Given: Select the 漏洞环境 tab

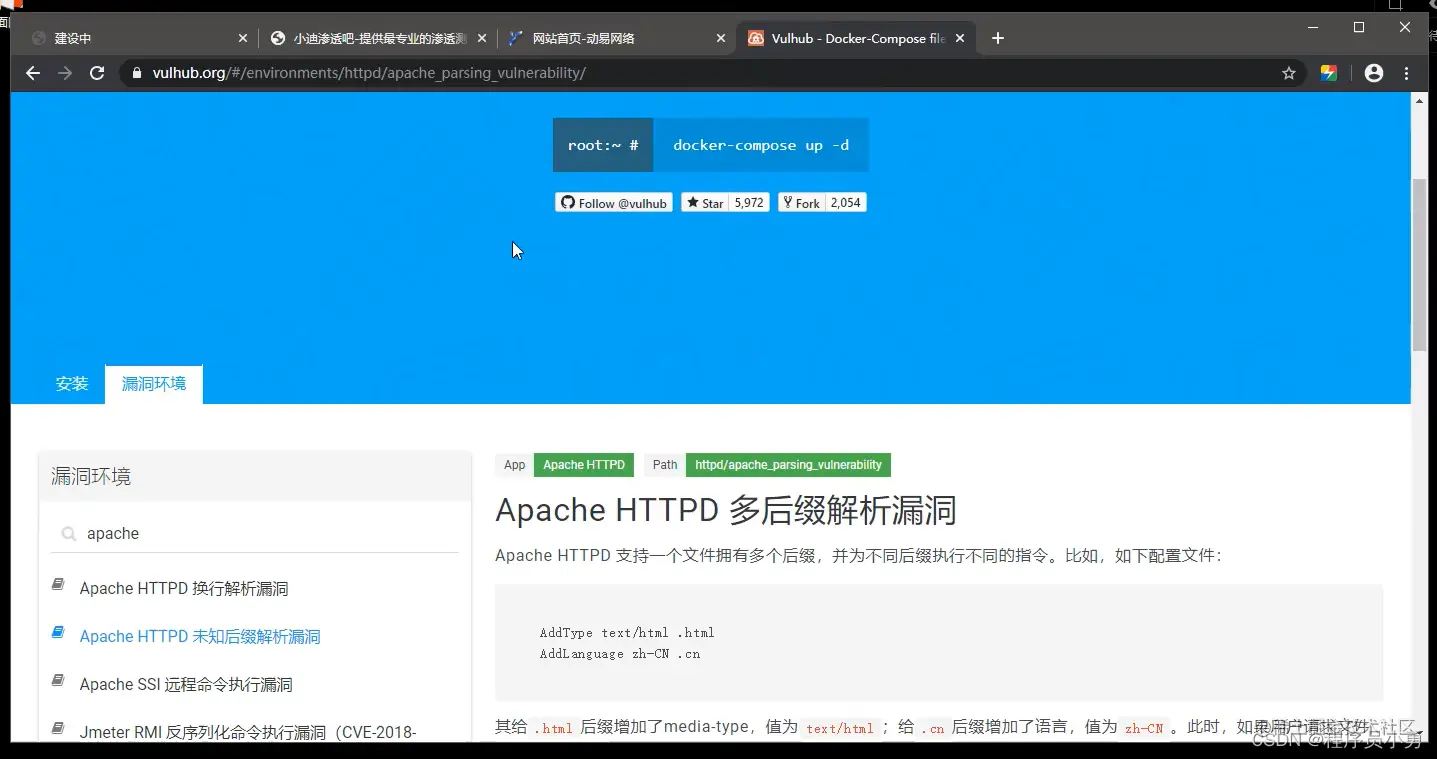Looking at the screenshot, I should 154,384.
